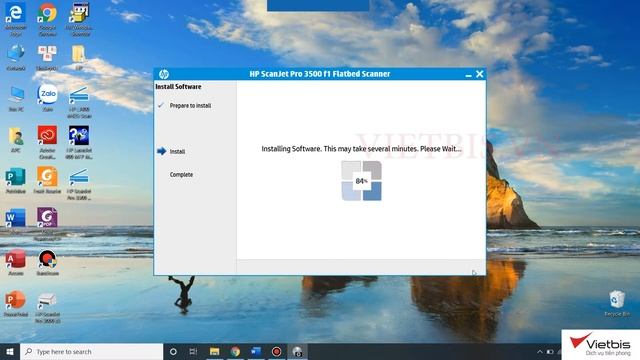Click the Cortana circle on taskbar
The image size is (640, 360).
pyautogui.click(x=173, y=351)
